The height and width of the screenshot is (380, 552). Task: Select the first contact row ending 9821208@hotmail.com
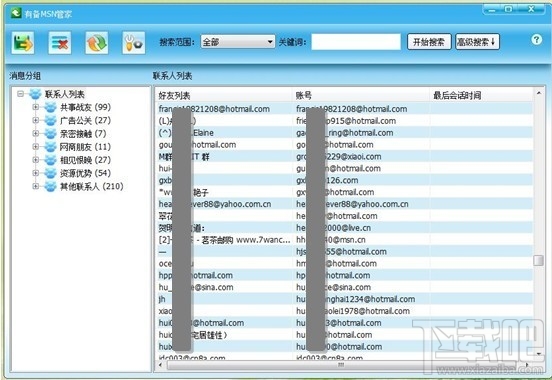(344, 109)
